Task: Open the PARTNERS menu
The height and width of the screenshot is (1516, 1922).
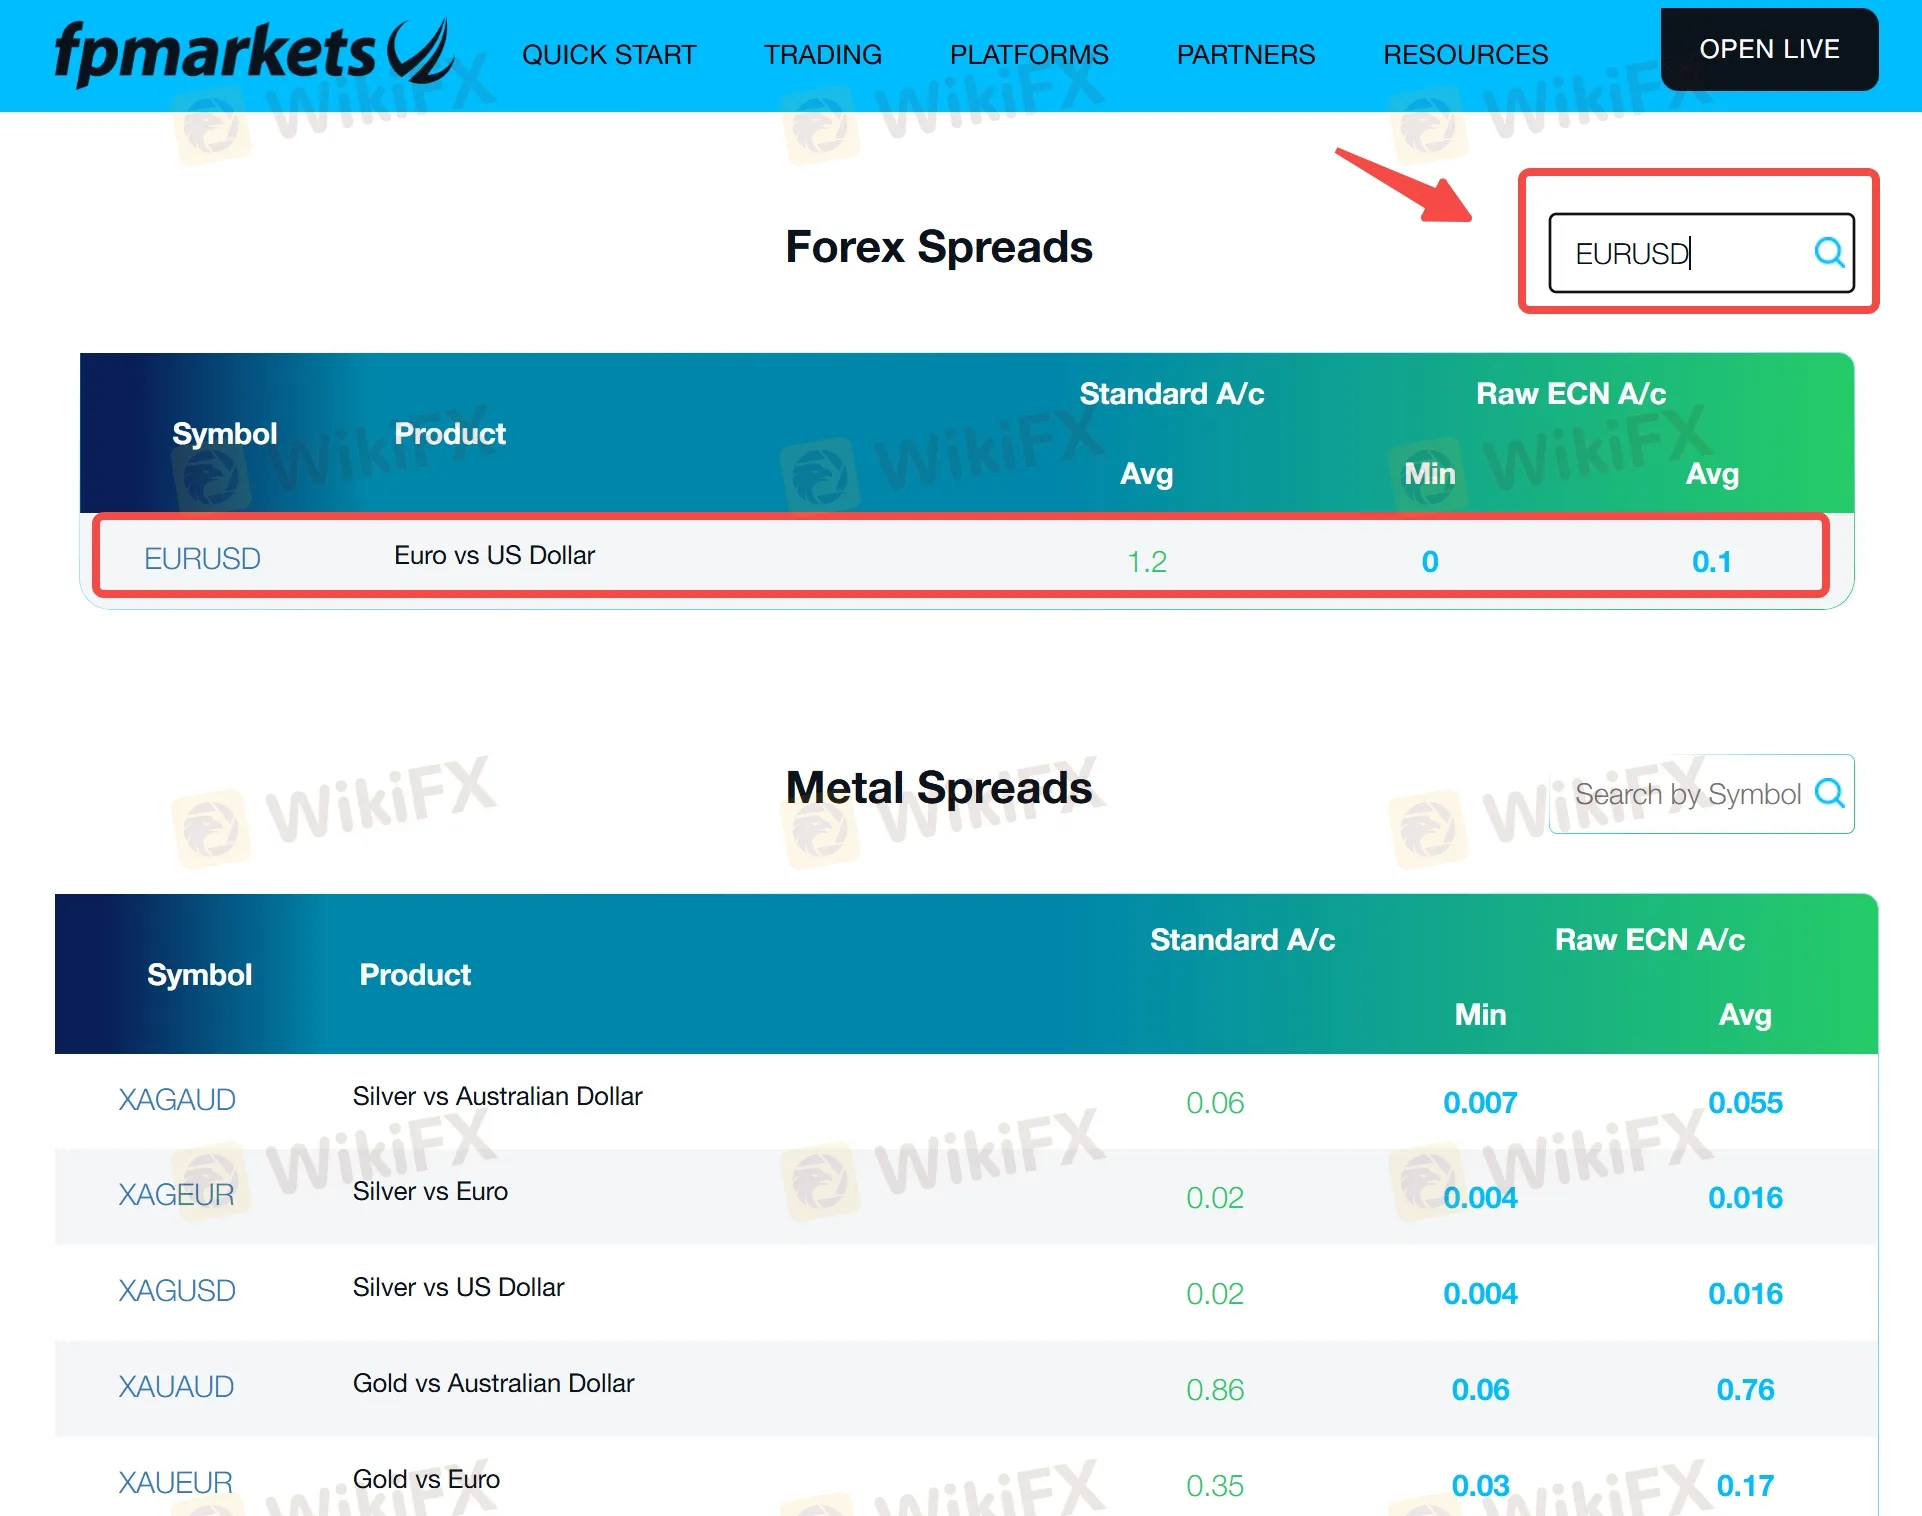Action: 1246,54
